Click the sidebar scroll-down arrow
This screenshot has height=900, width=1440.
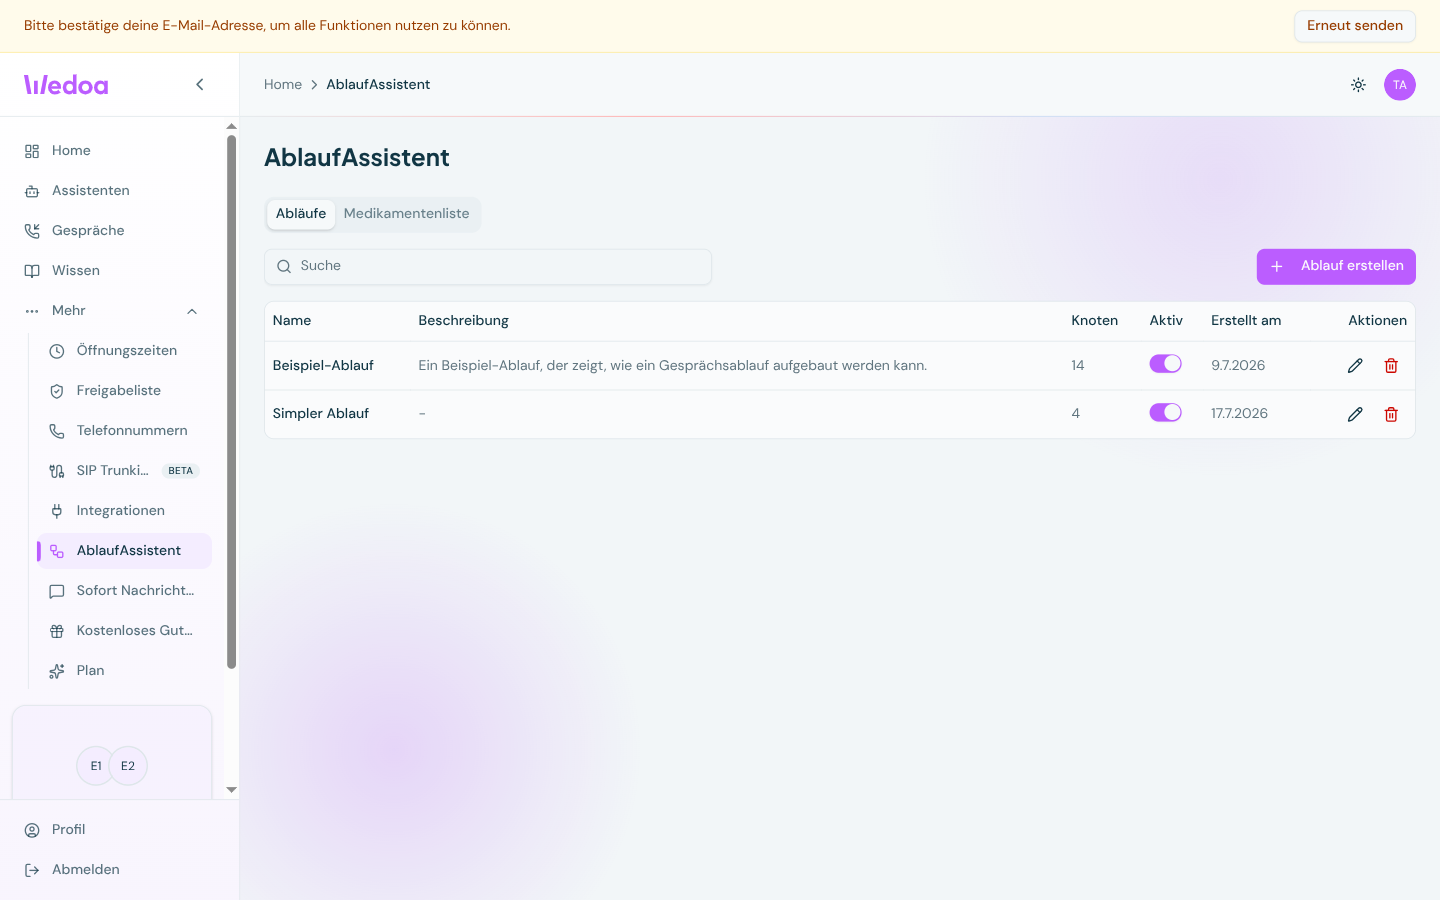pyautogui.click(x=231, y=790)
